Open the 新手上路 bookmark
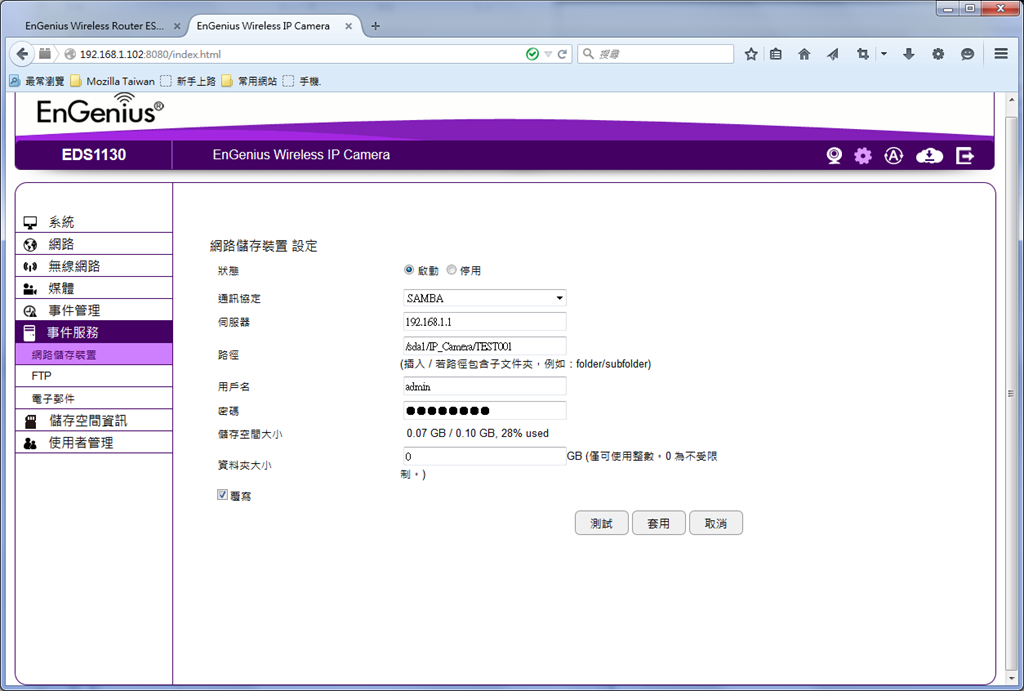The height and width of the screenshot is (691, 1024). [188, 81]
